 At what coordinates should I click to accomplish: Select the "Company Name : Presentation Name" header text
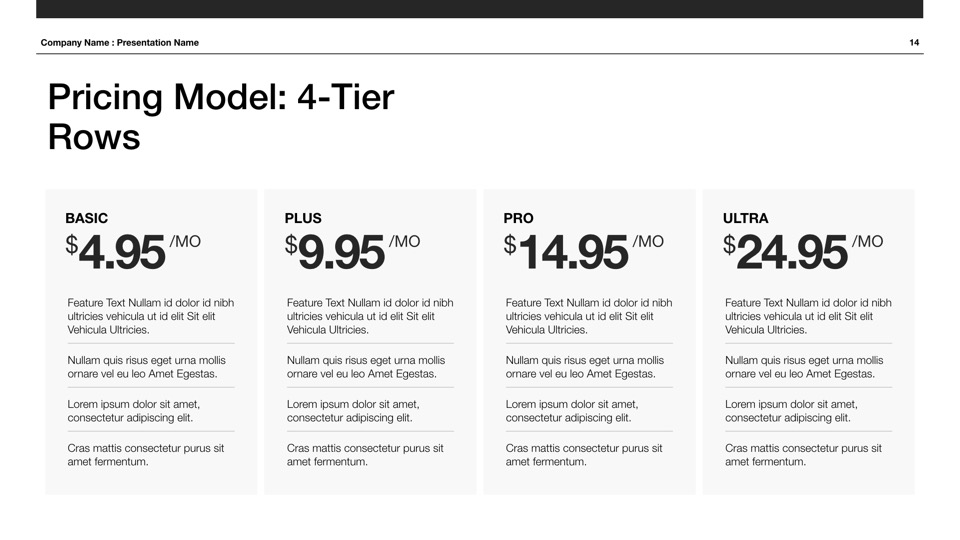(x=120, y=43)
